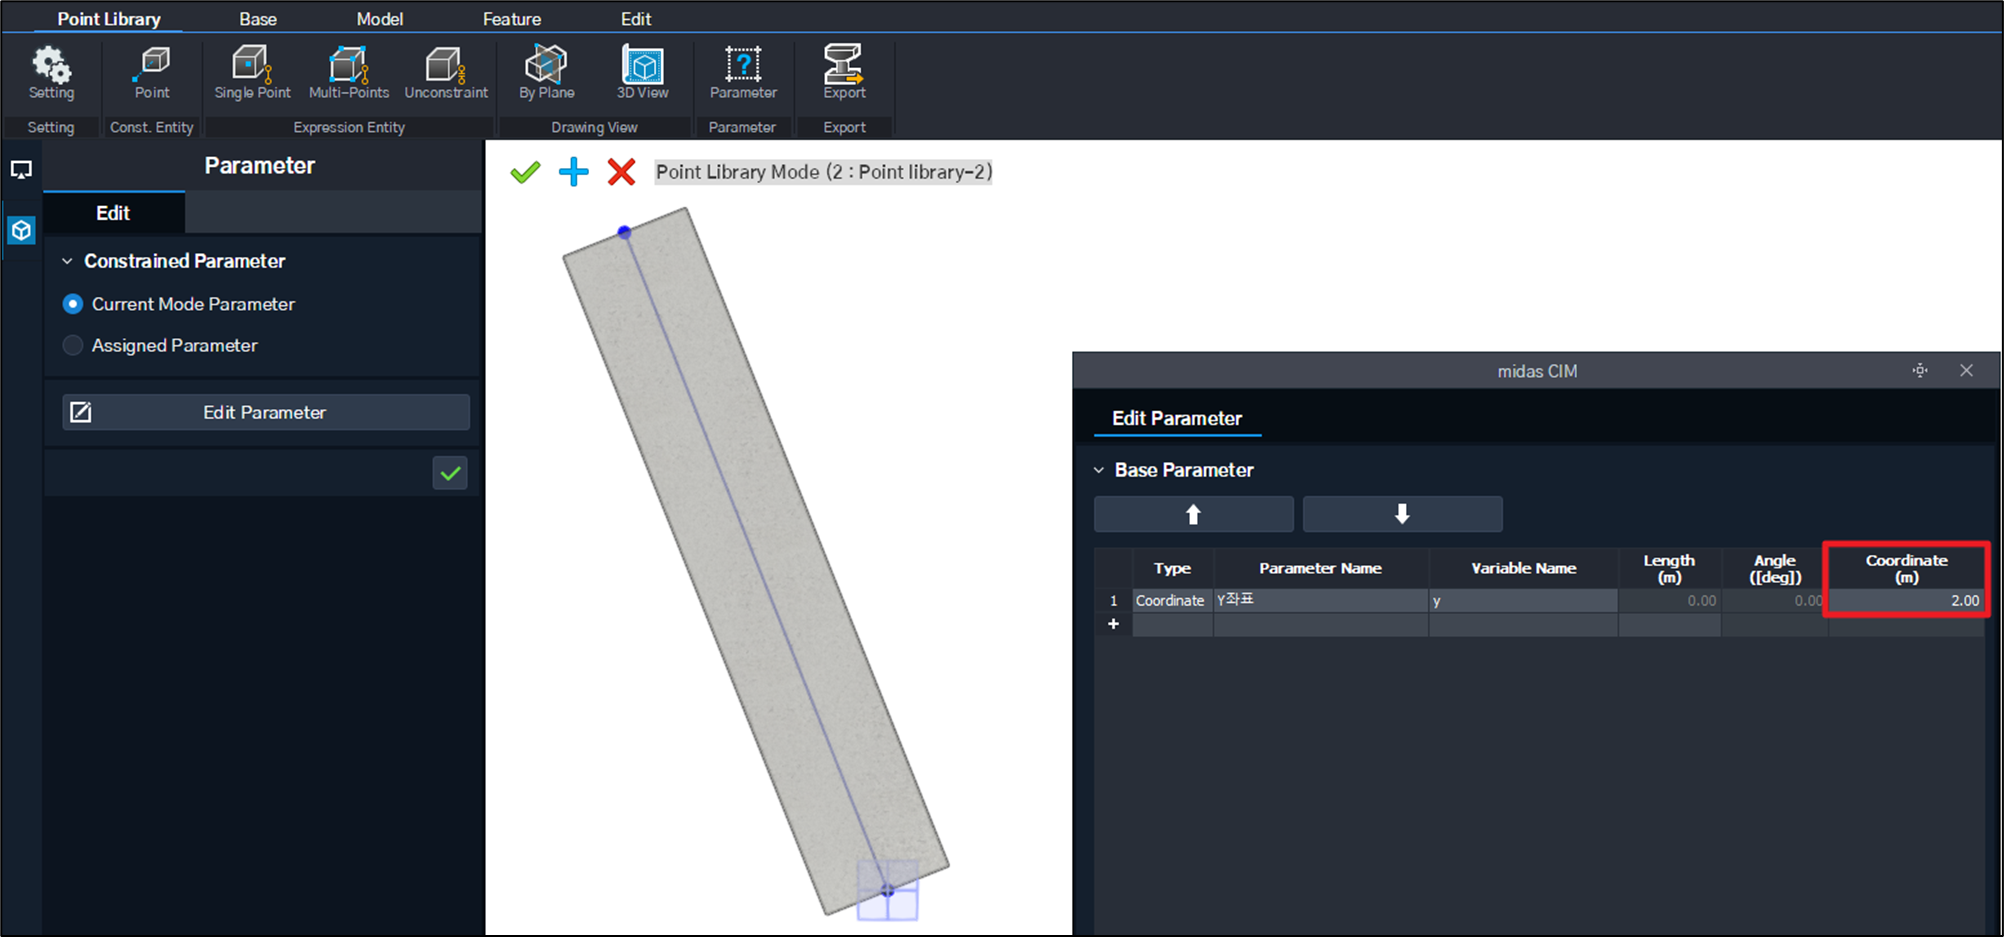
Task: Click the Length (m) column header
Action: [1669, 568]
